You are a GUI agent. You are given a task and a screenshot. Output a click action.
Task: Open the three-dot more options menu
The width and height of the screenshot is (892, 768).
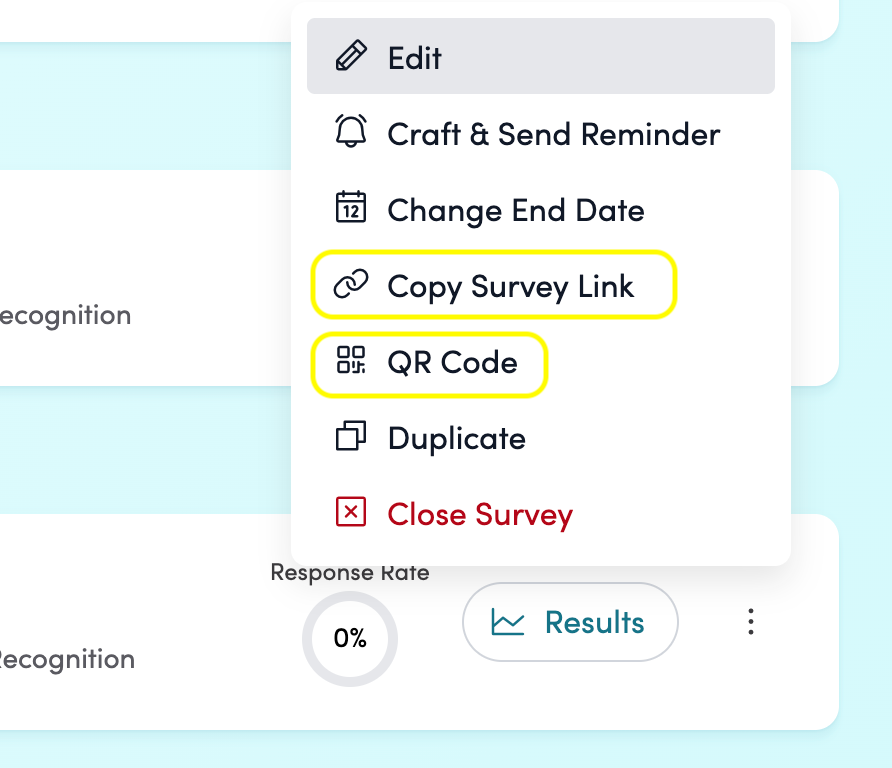(750, 622)
